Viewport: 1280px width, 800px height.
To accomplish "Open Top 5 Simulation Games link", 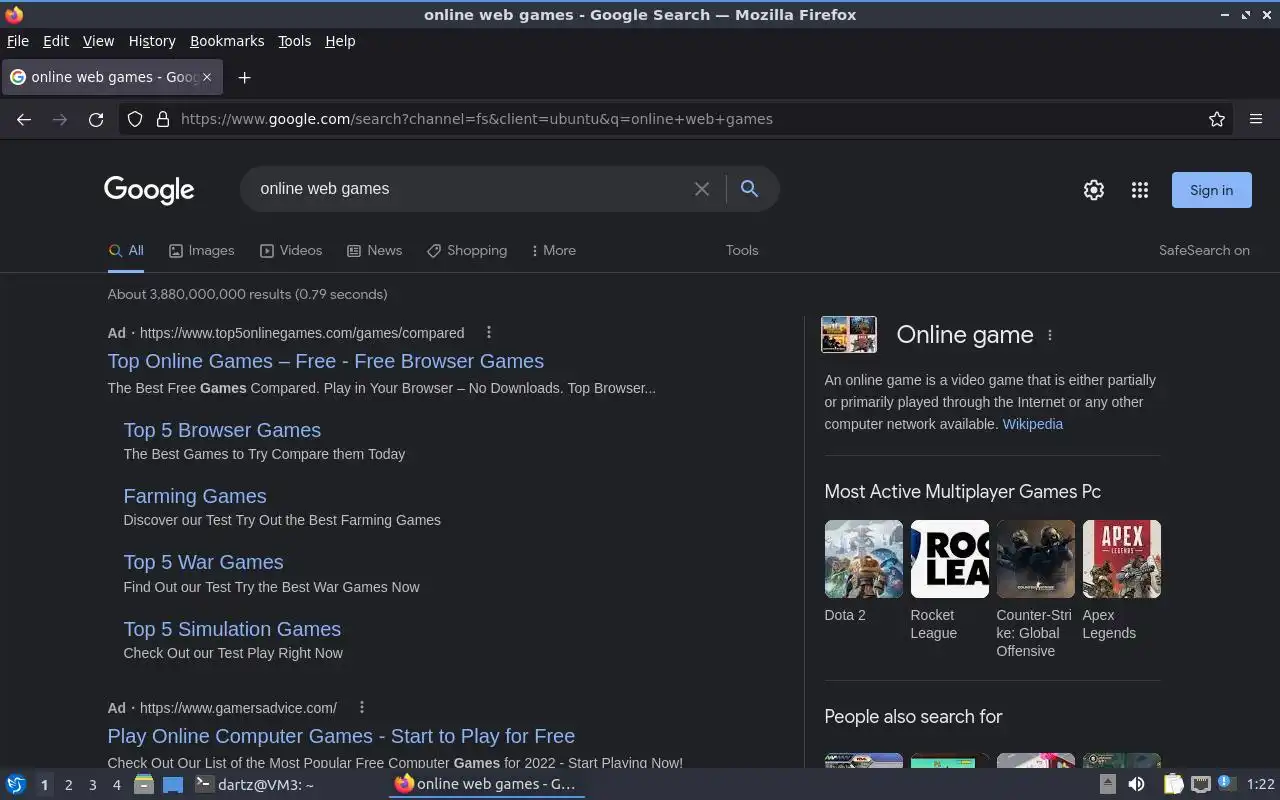I will tap(232, 629).
